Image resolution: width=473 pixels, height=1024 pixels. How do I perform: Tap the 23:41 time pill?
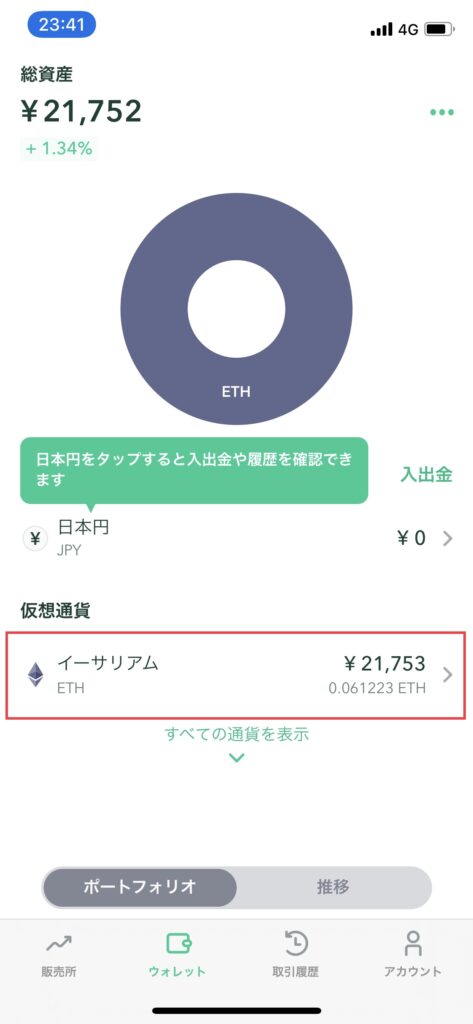(x=61, y=25)
